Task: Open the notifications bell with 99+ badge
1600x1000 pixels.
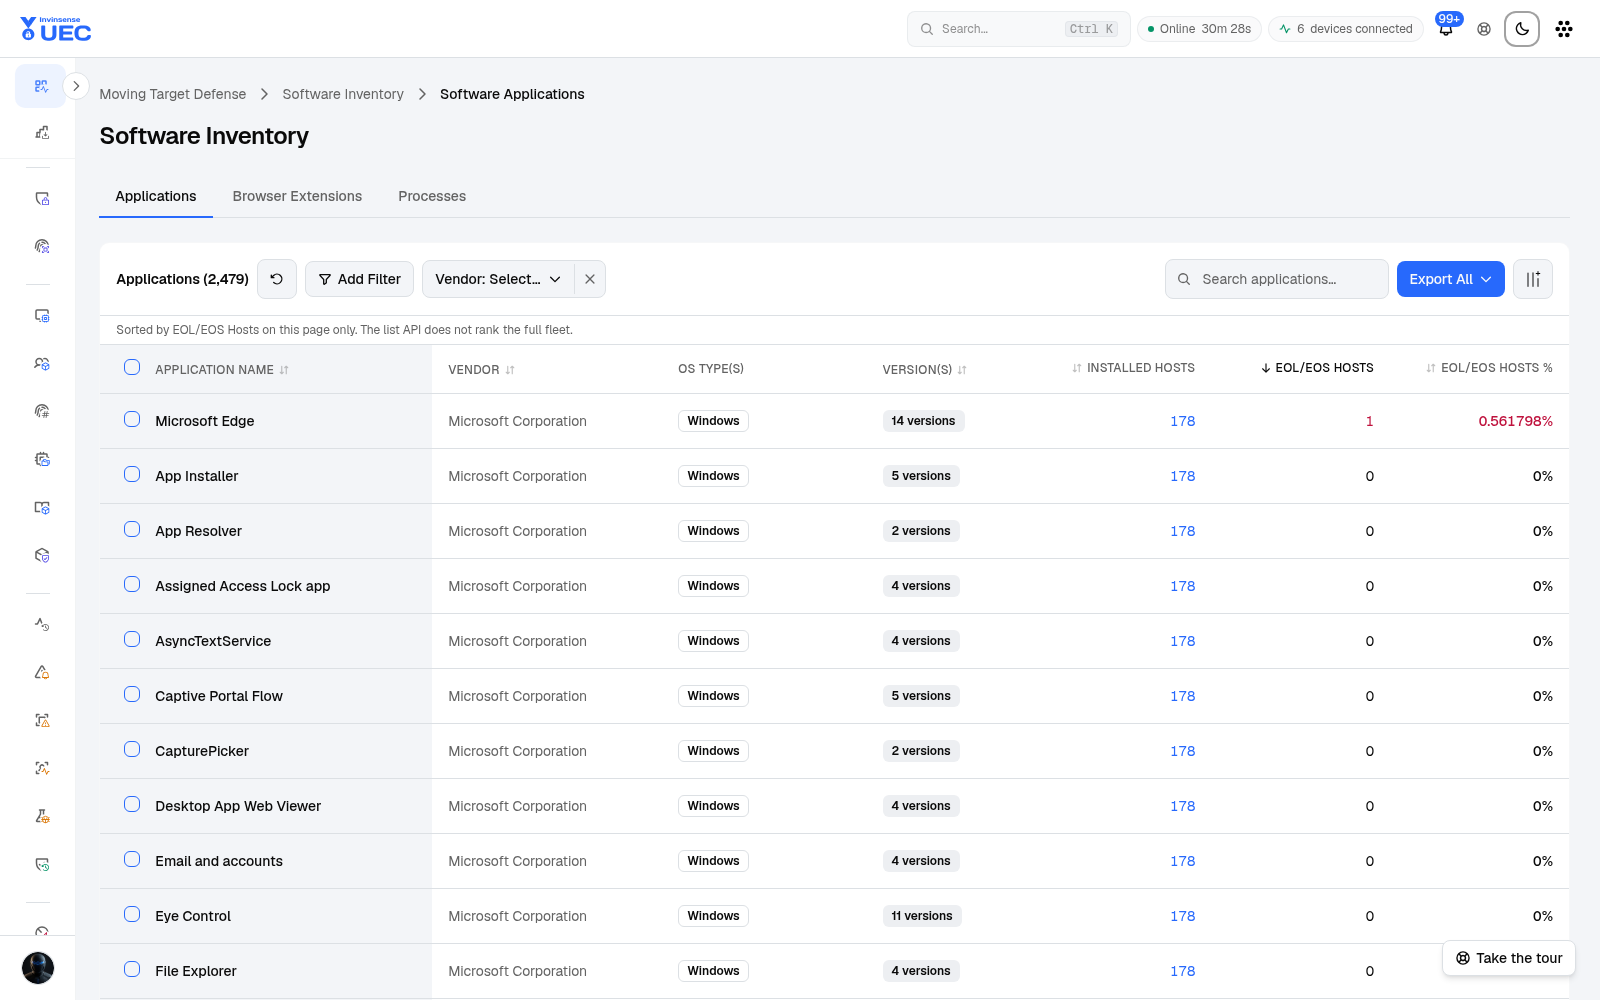Action: pyautogui.click(x=1446, y=28)
